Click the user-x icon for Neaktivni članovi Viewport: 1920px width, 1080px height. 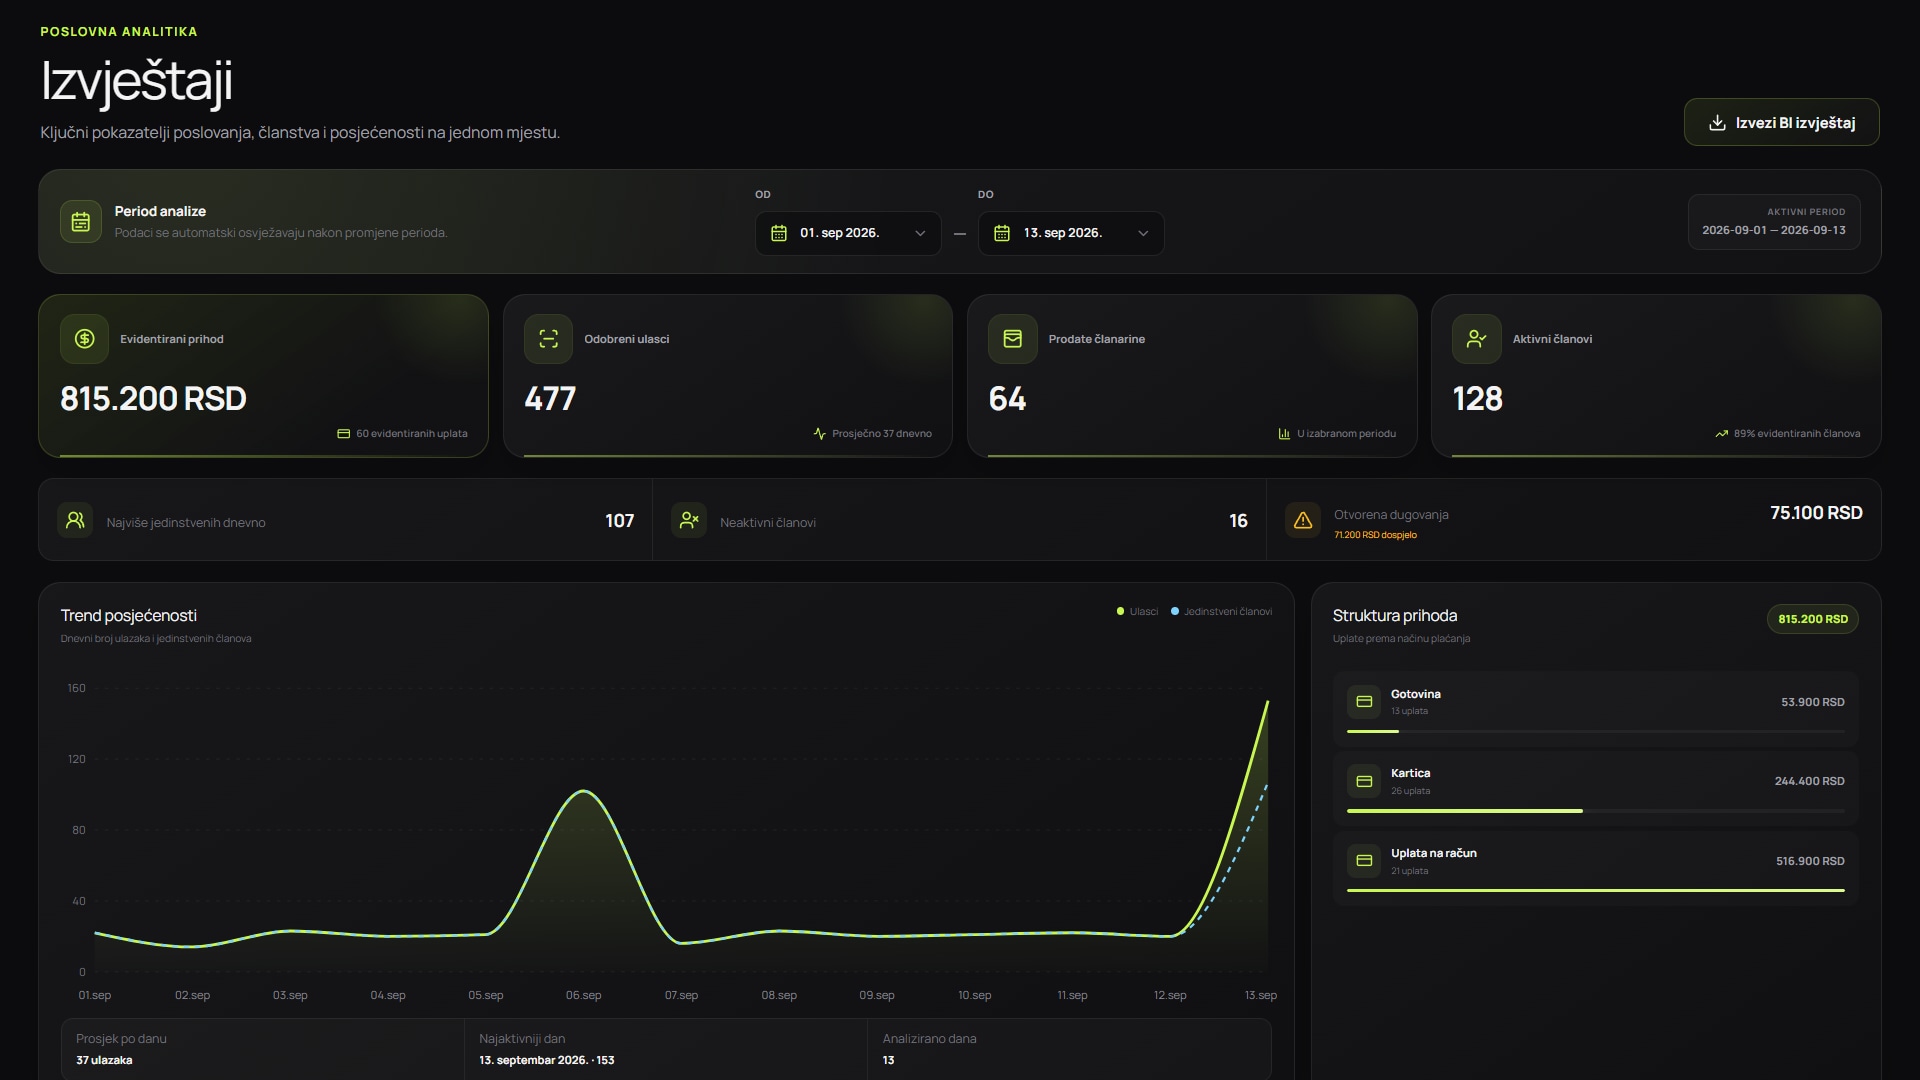click(689, 520)
